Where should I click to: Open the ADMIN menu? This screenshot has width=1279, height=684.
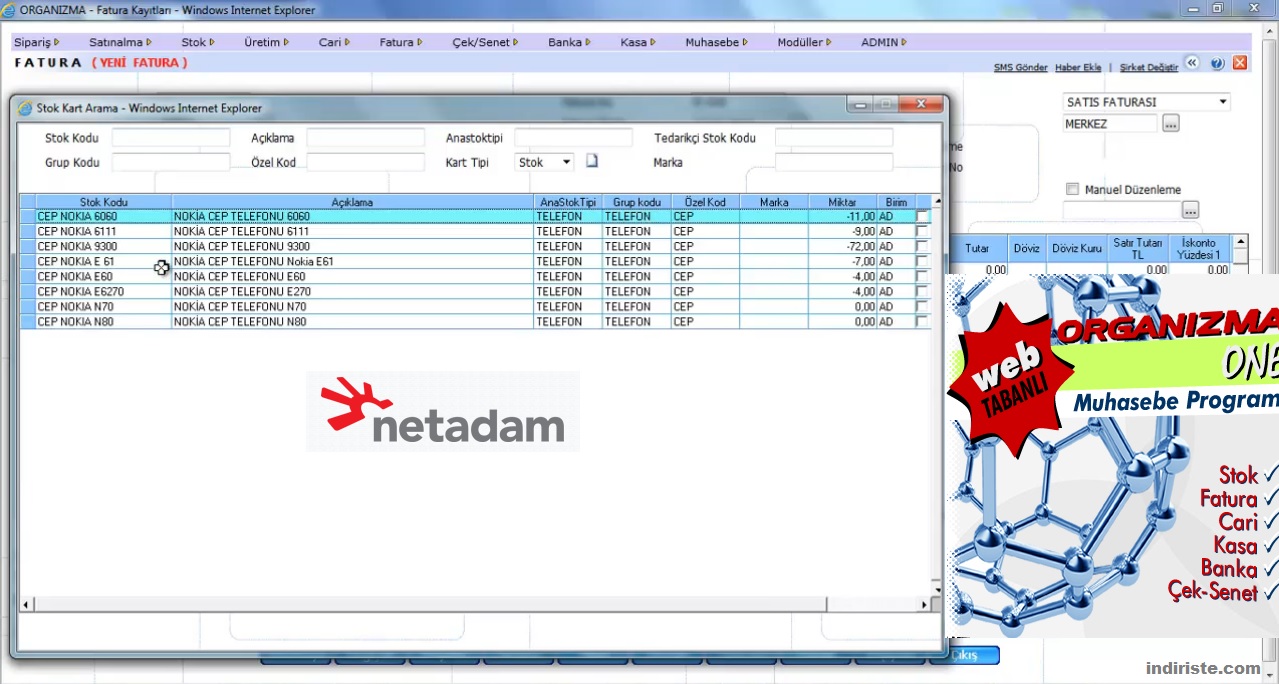pyautogui.click(x=884, y=42)
